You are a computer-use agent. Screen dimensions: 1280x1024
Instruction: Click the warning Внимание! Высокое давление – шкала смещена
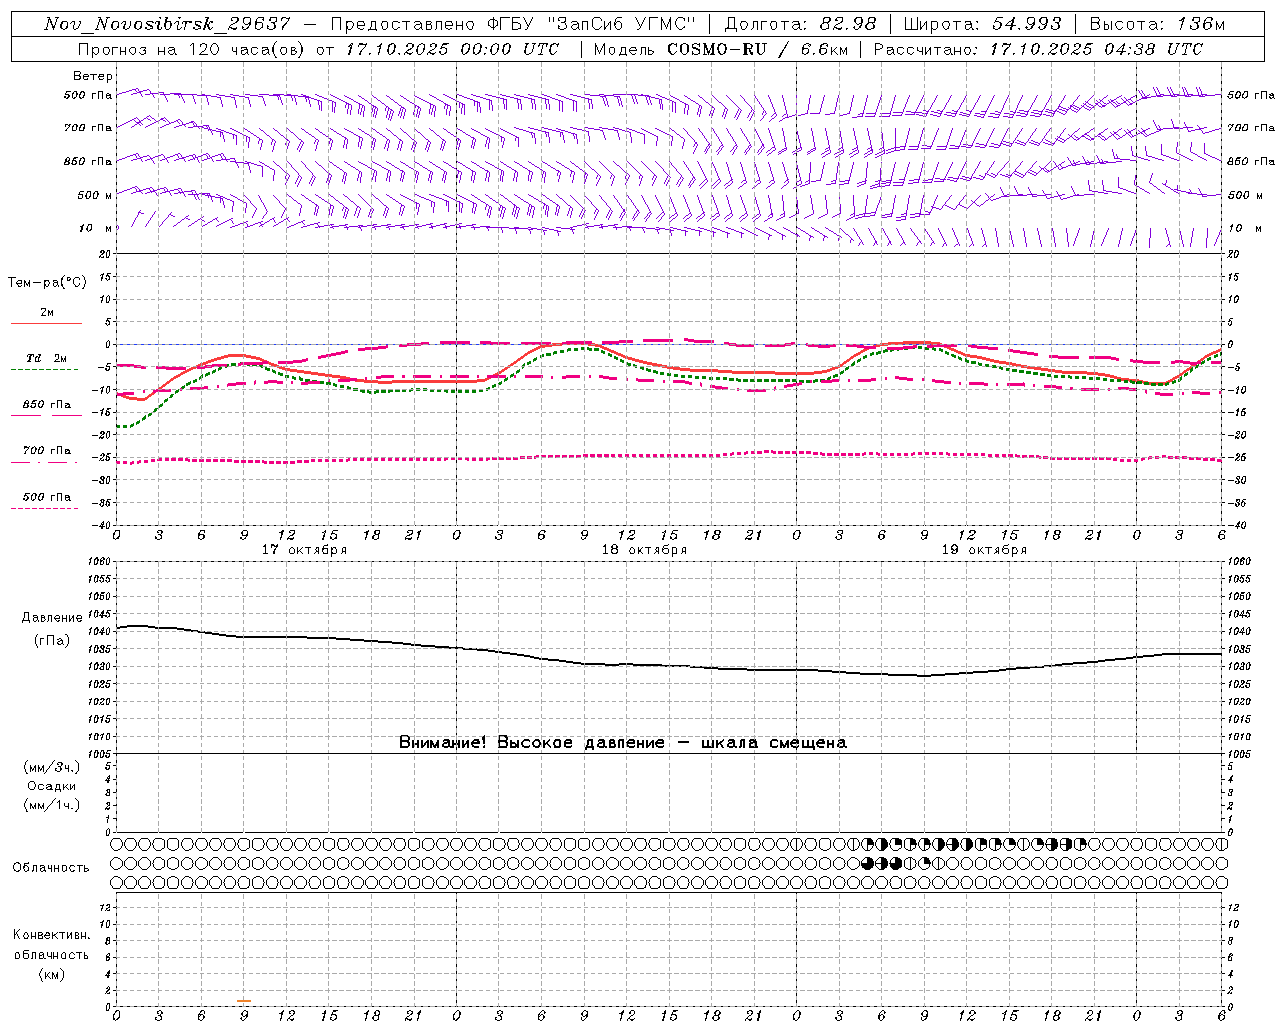tap(622, 743)
